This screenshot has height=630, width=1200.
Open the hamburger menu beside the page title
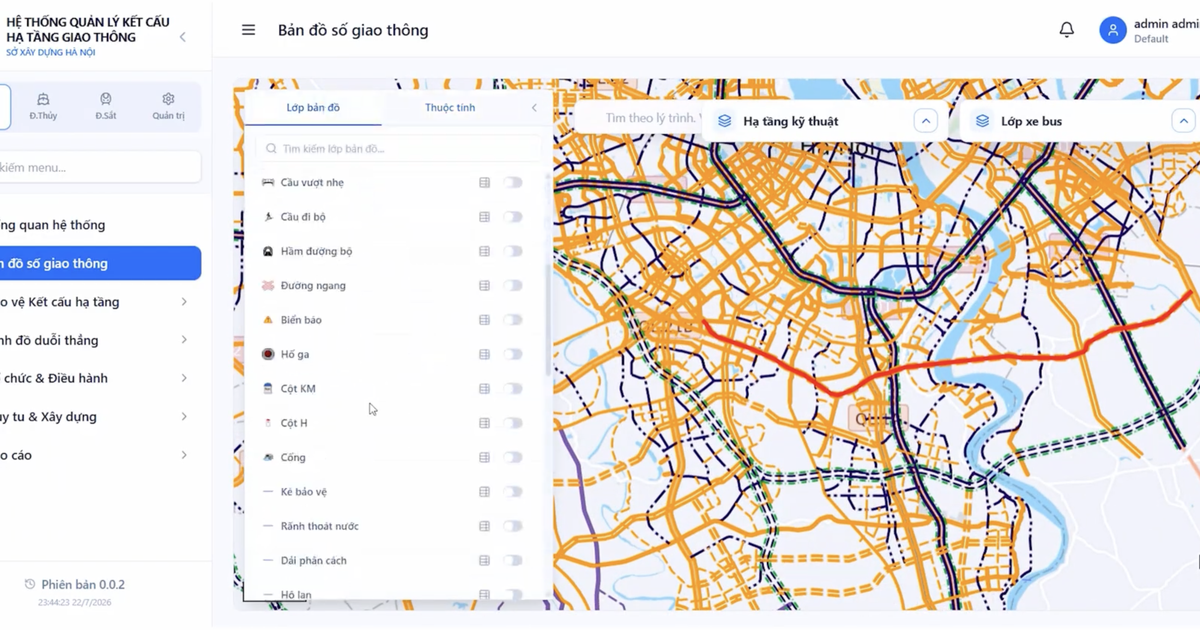pos(249,30)
